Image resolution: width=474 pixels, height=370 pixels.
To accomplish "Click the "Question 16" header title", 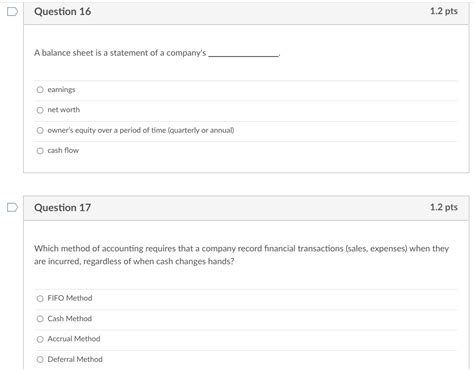I will pyautogui.click(x=62, y=12).
